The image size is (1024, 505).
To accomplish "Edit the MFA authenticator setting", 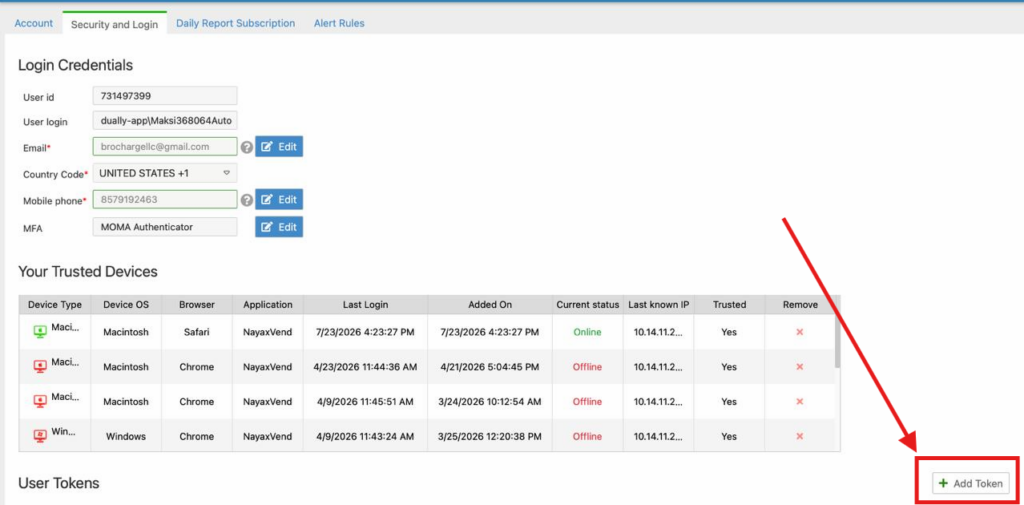I will pyautogui.click(x=279, y=227).
